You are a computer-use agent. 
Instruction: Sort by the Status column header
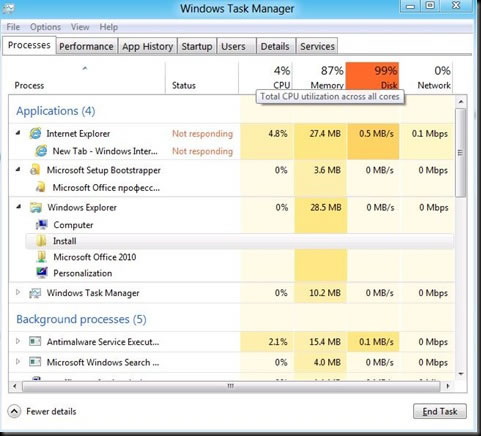202,77
